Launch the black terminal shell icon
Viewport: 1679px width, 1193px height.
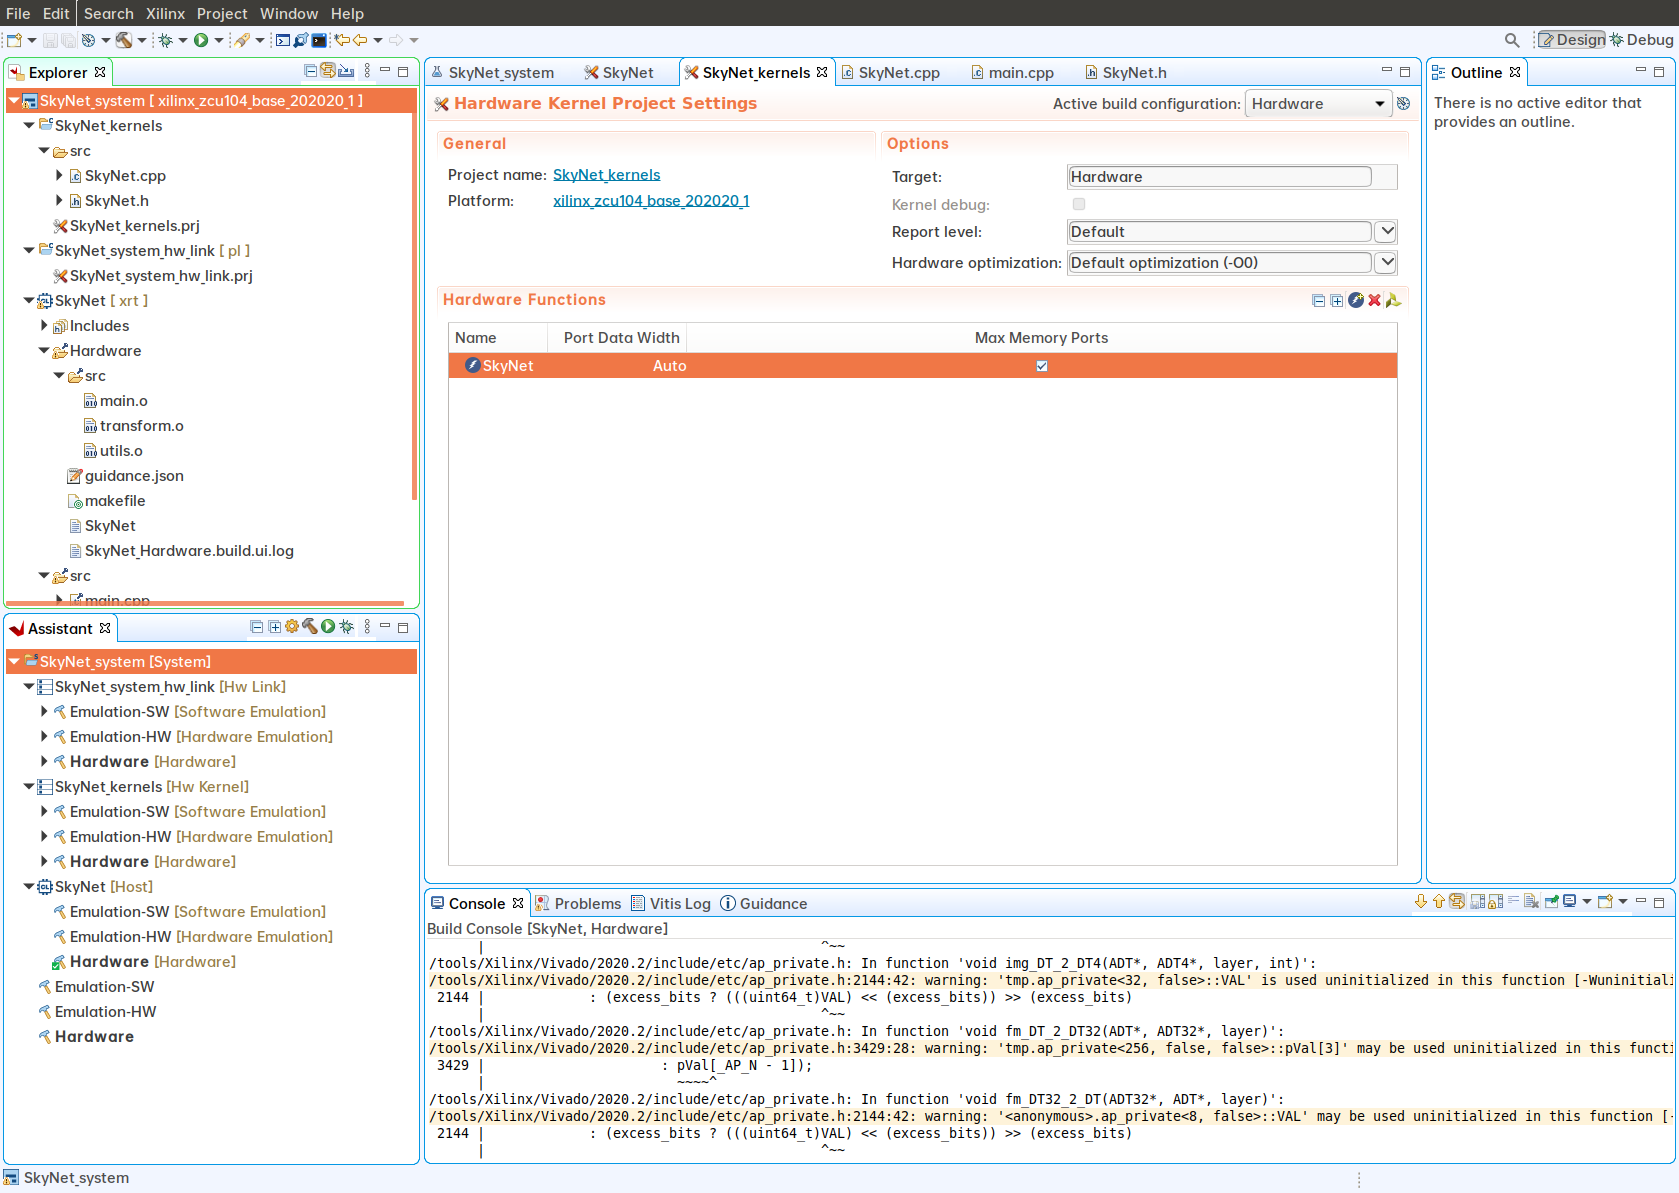click(x=319, y=40)
